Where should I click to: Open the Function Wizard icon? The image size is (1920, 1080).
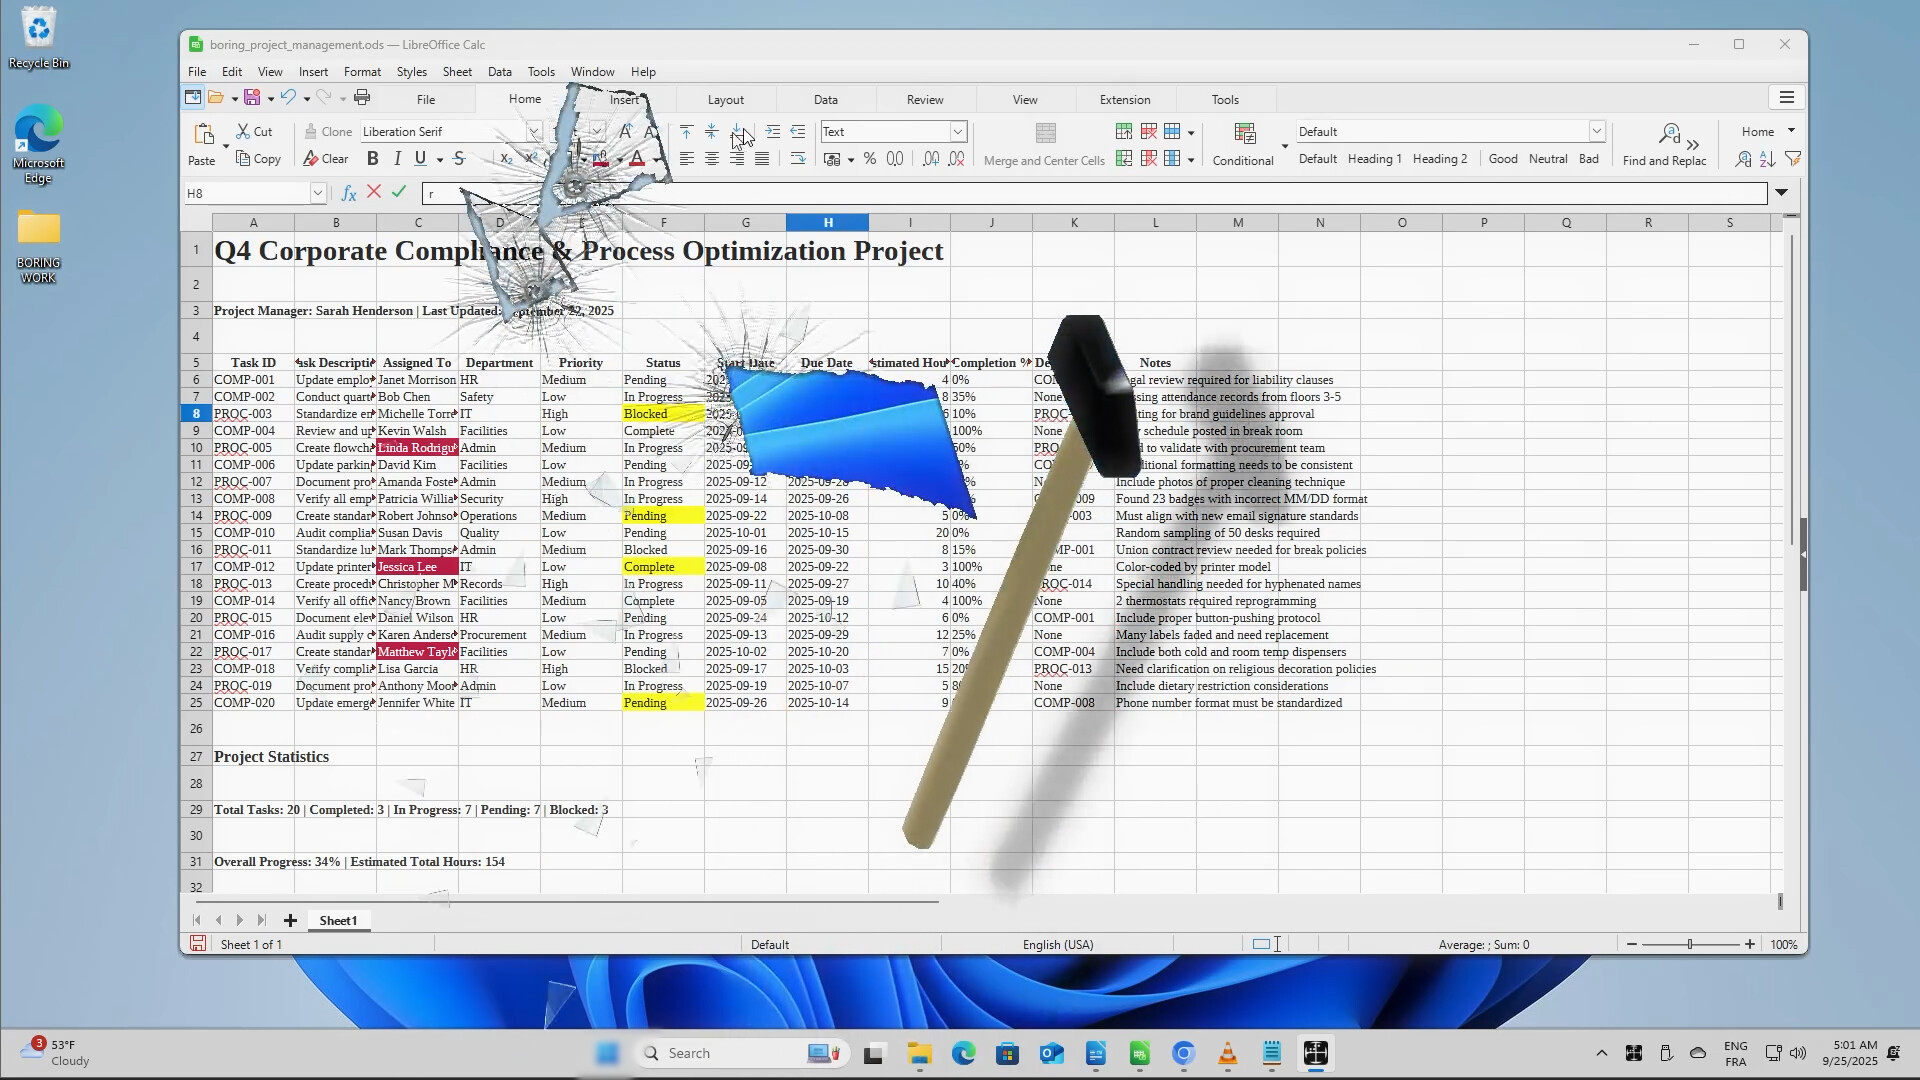click(x=348, y=192)
